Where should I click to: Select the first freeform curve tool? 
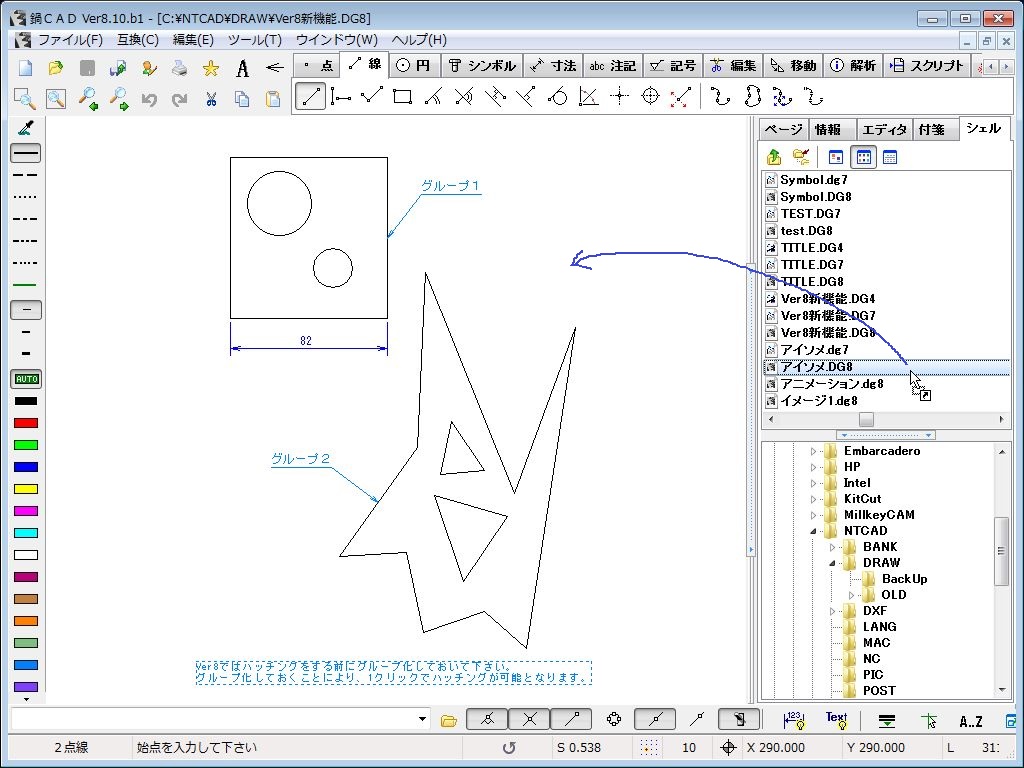(720, 97)
